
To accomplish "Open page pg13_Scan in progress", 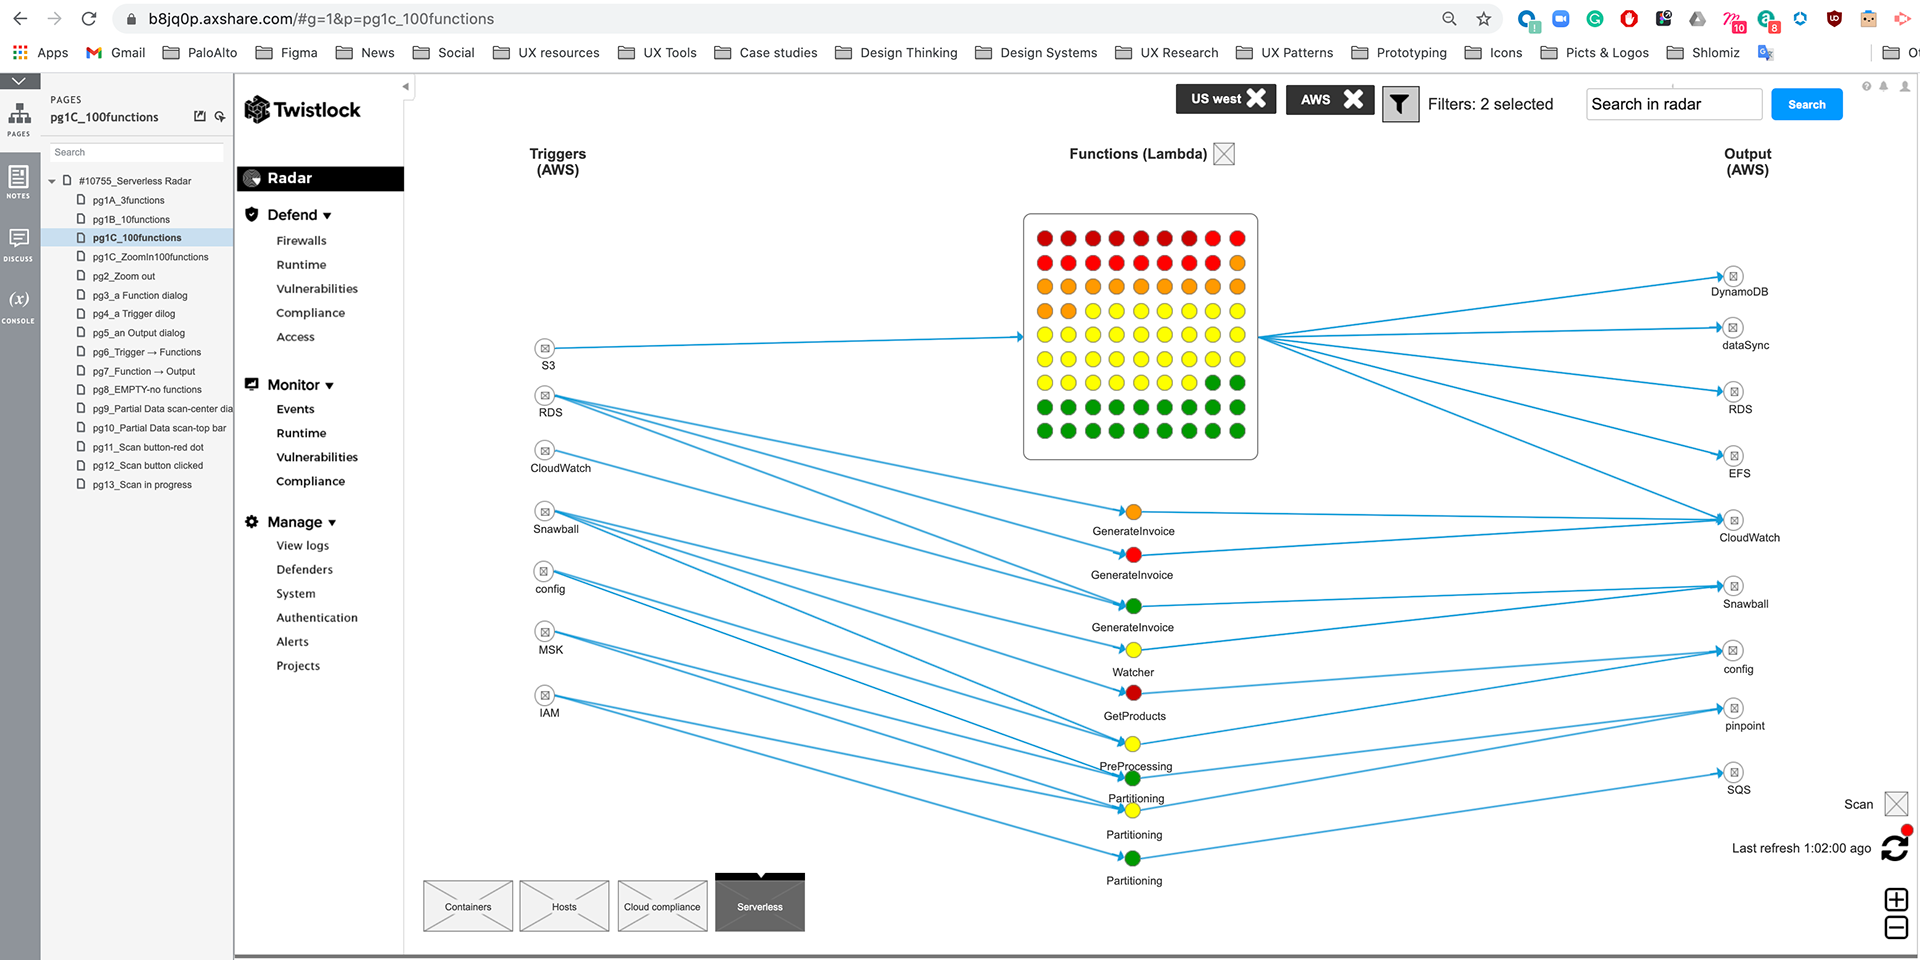I will (x=141, y=485).
